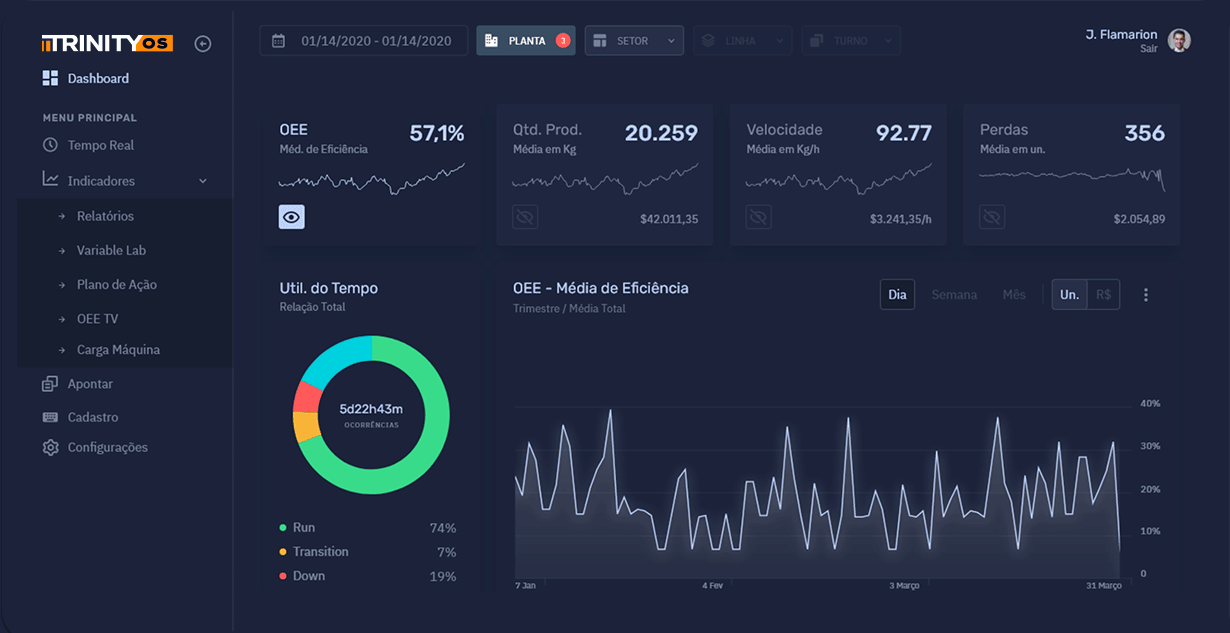
Task: Open Plano de Ação submenu item
Action: 116,284
